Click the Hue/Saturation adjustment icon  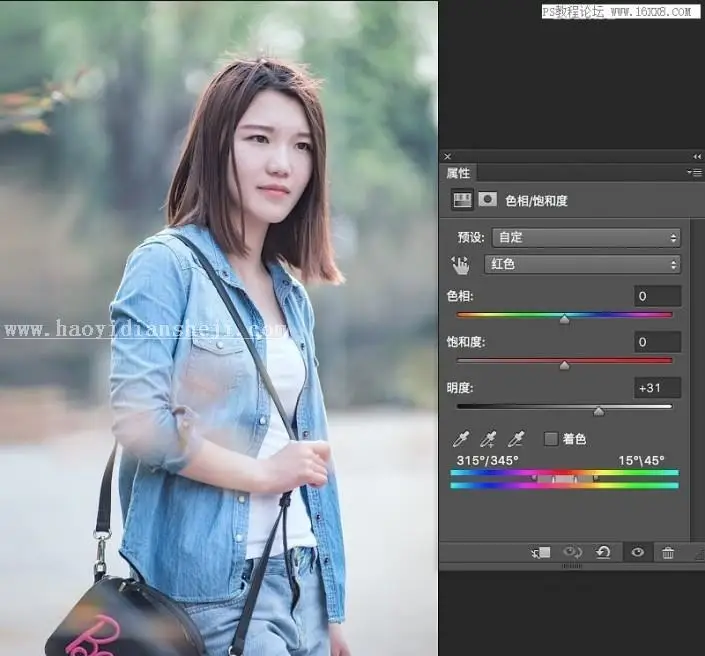coord(462,200)
